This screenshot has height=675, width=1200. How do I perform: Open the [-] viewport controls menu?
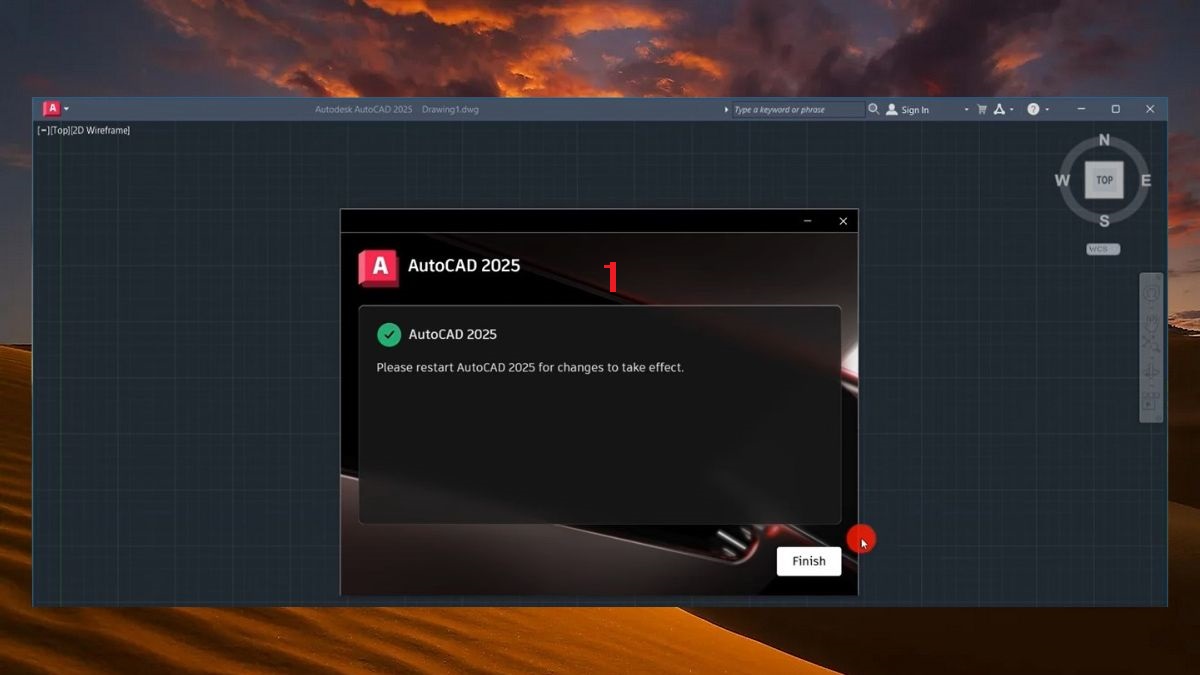point(43,130)
